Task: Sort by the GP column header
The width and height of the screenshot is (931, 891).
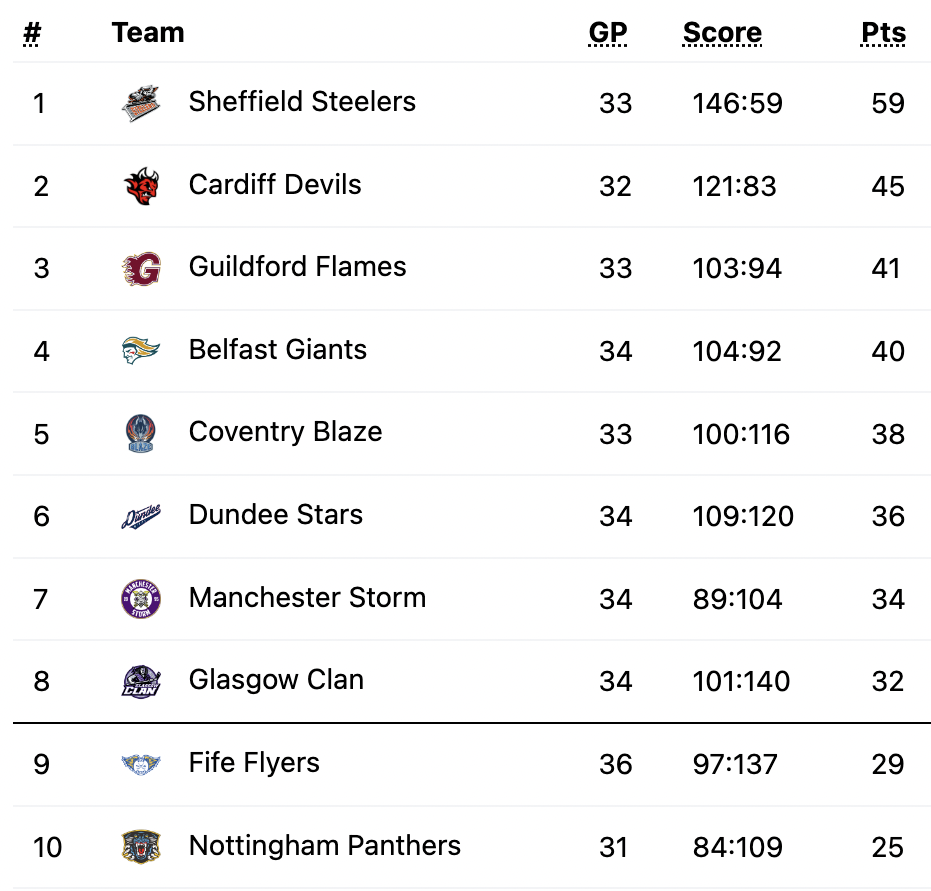Action: pyautogui.click(x=607, y=32)
